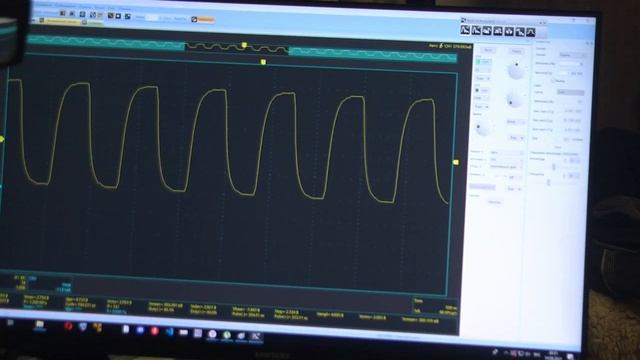Click the white-square stop icon in main toolbar
The image size is (640, 360).
[x=118, y=16]
